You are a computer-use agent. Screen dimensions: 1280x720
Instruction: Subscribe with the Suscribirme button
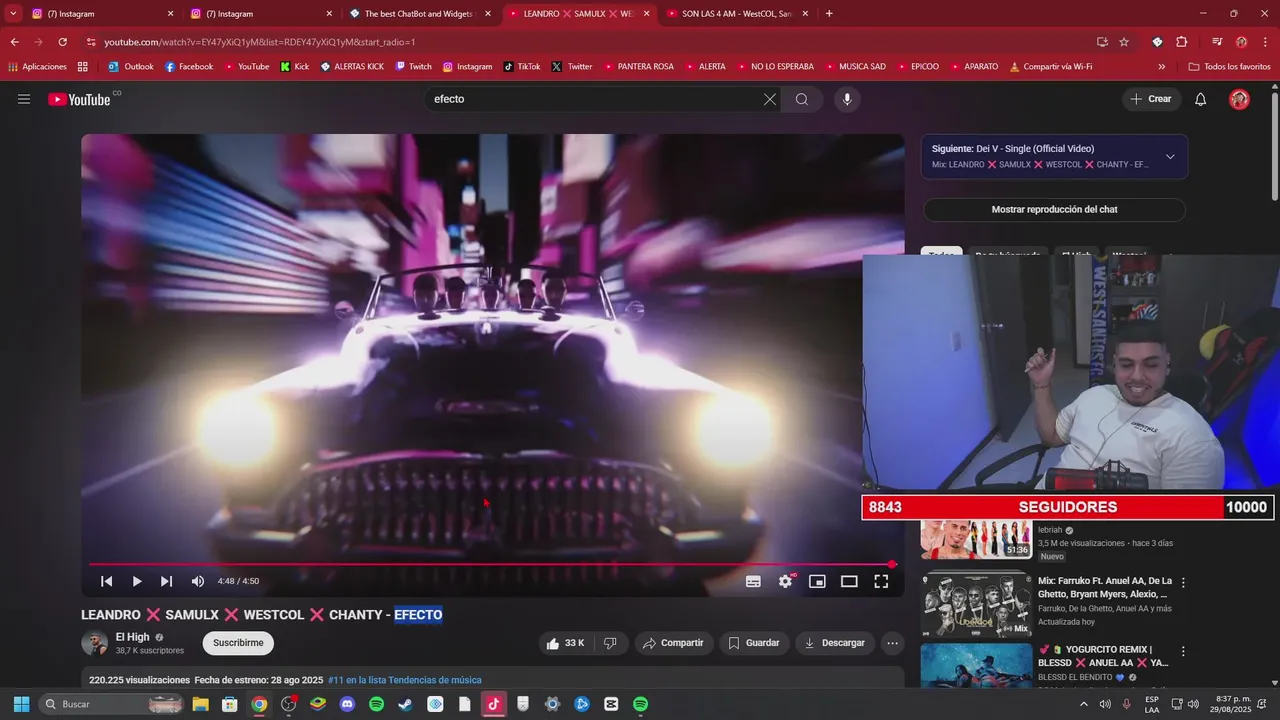[x=238, y=643]
